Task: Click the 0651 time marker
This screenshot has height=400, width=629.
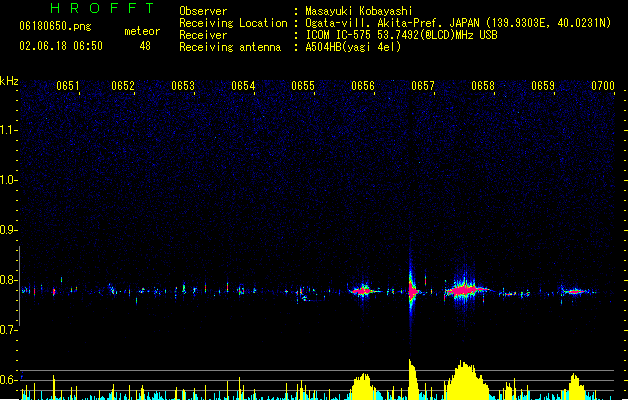Action: pos(67,86)
